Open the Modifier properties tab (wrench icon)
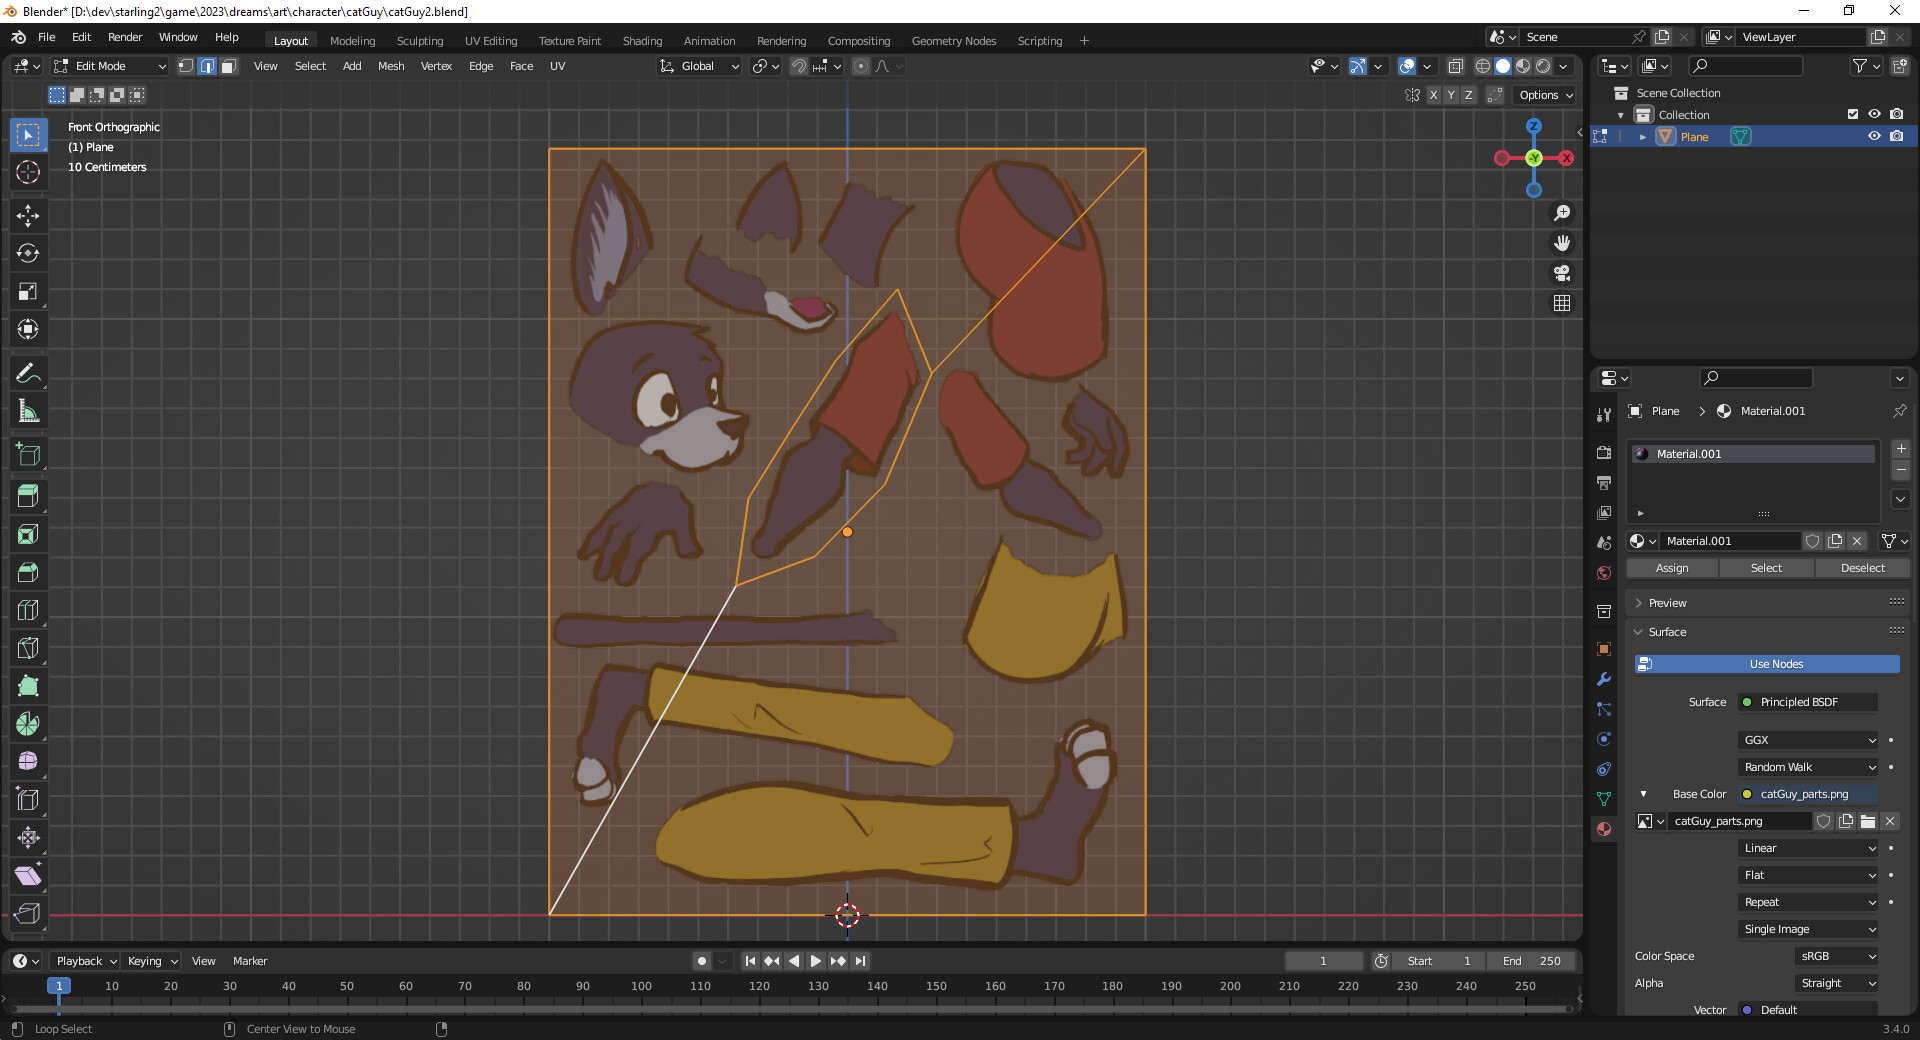1920x1040 pixels. point(1604,679)
